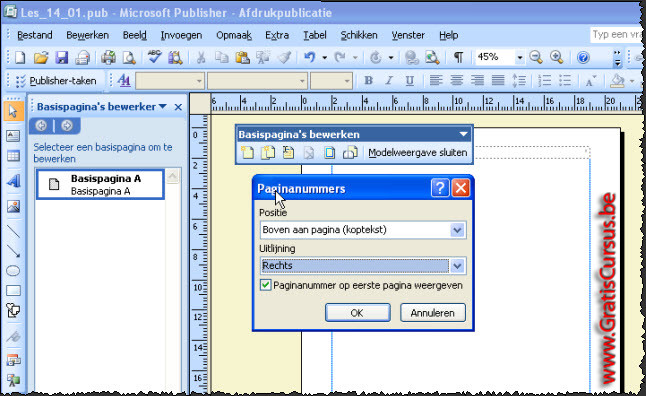This screenshot has height=396, width=646.
Task: Toggle Italic formatting button
Action: [389, 80]
